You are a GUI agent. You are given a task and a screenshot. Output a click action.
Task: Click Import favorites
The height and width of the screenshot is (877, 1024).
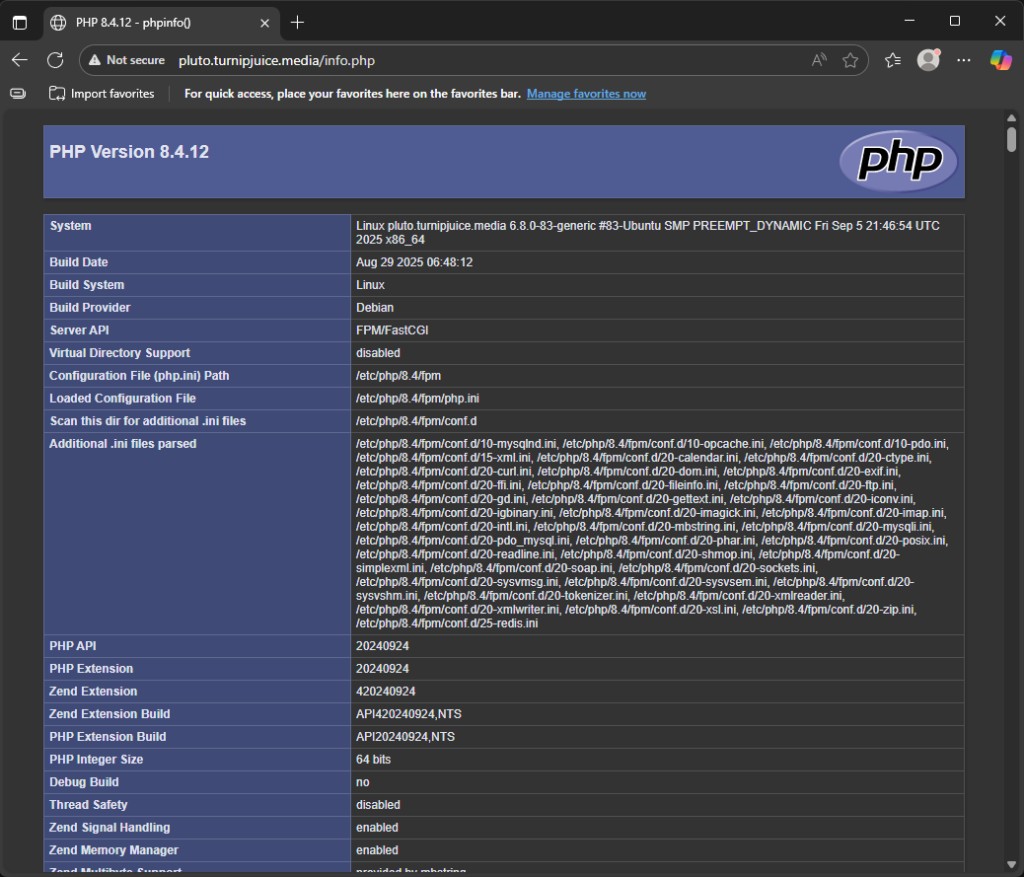click(101, 93)
